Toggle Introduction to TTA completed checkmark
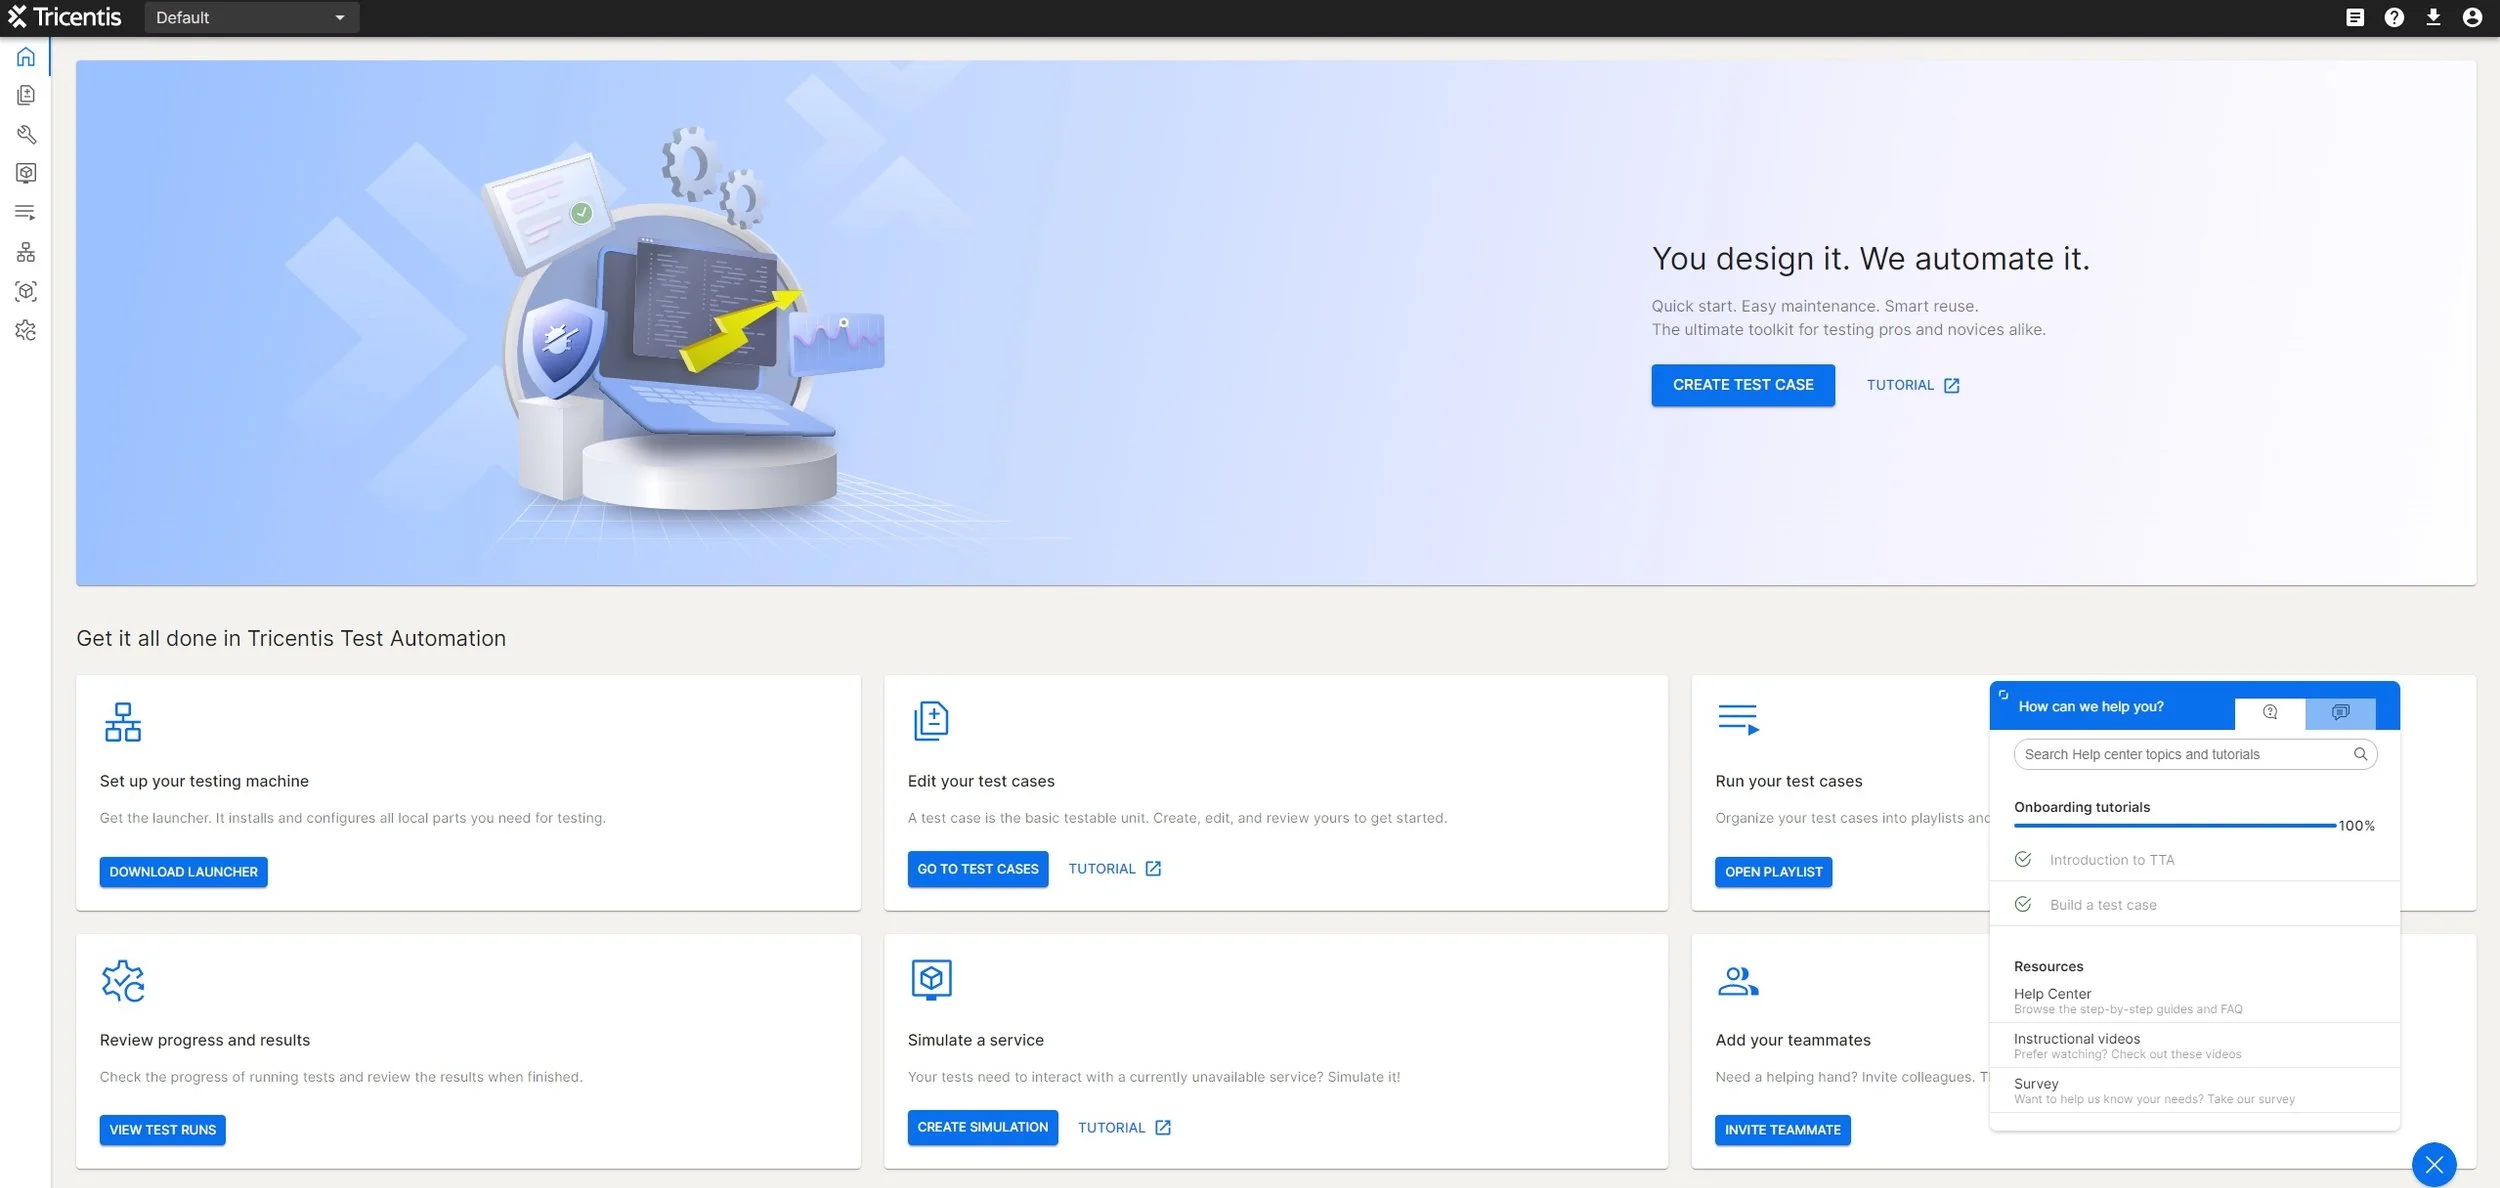 point(2022,859)
